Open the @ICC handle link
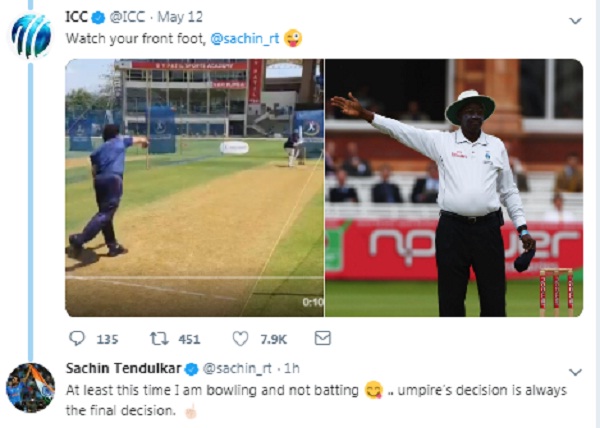This screenshot has height=428, width=600. click(x=128, y=18)
